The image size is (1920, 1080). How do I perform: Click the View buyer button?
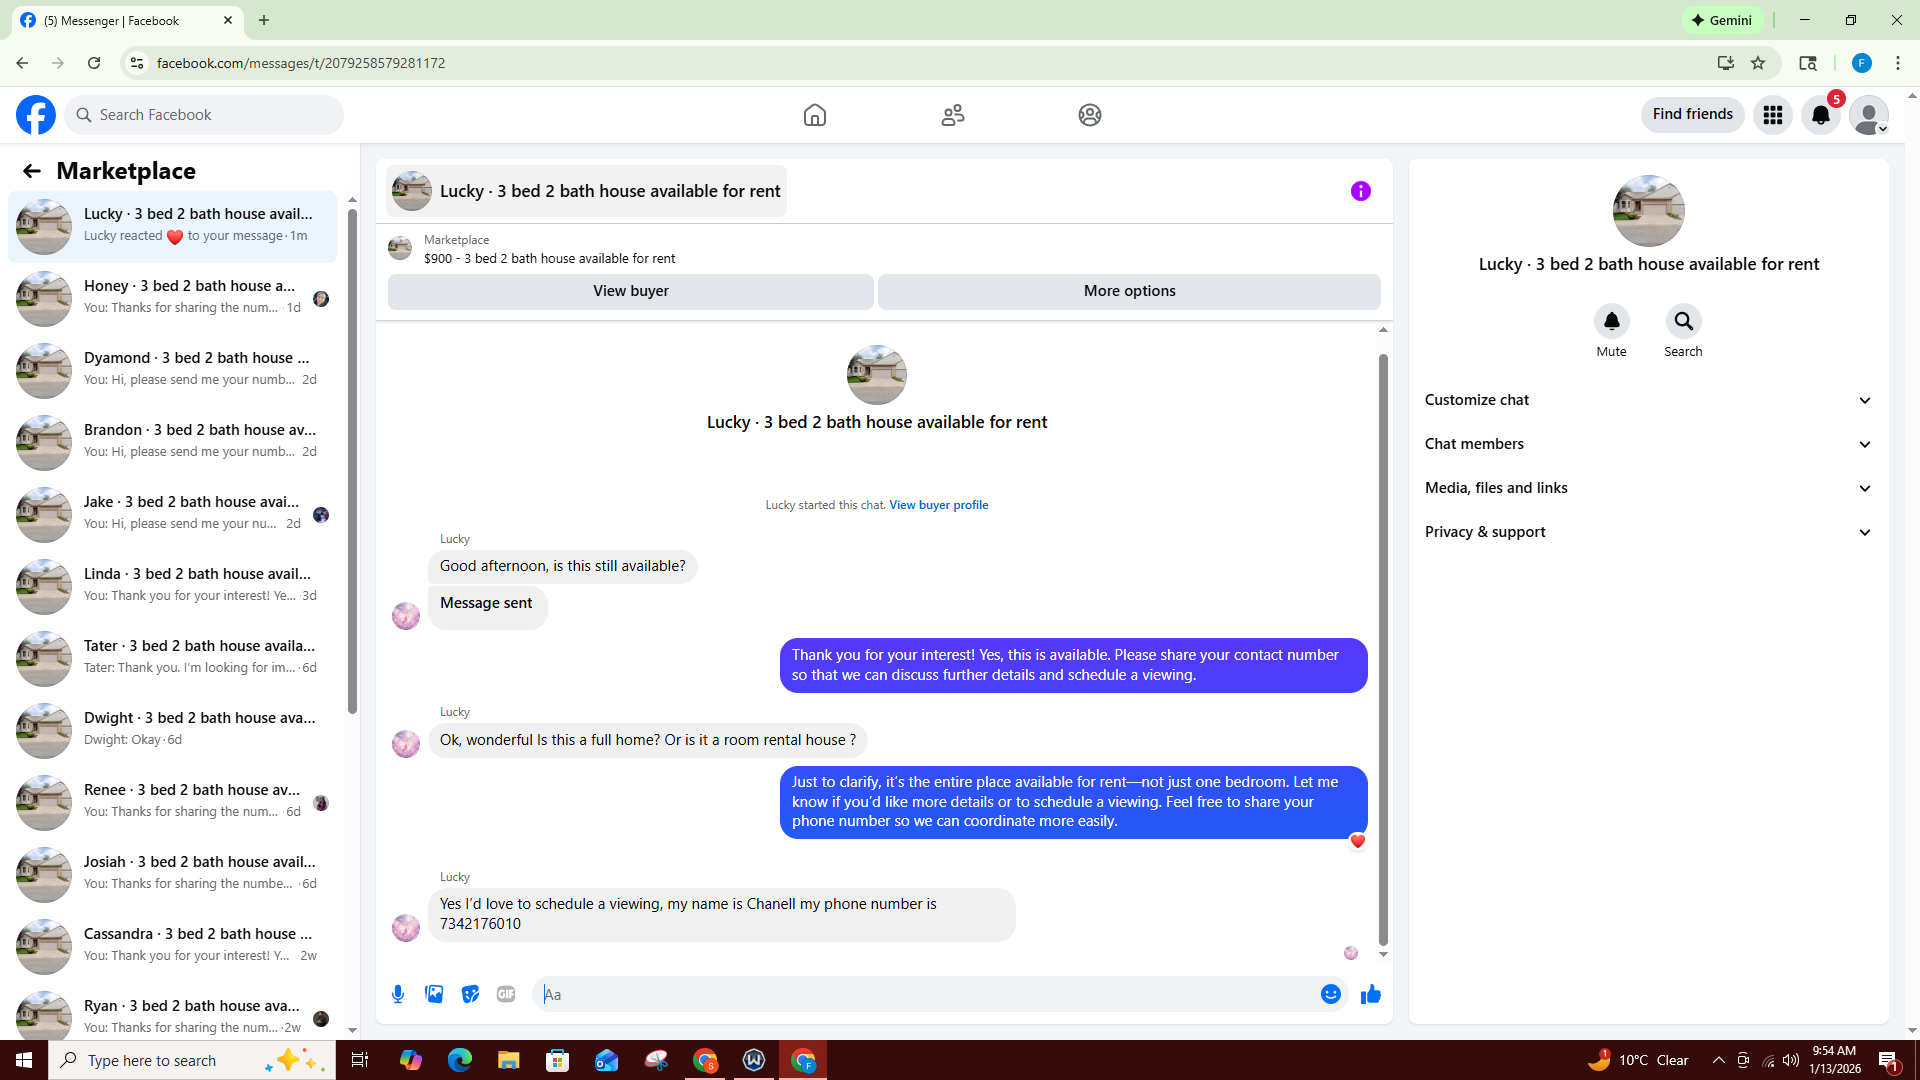pos(630,291)
